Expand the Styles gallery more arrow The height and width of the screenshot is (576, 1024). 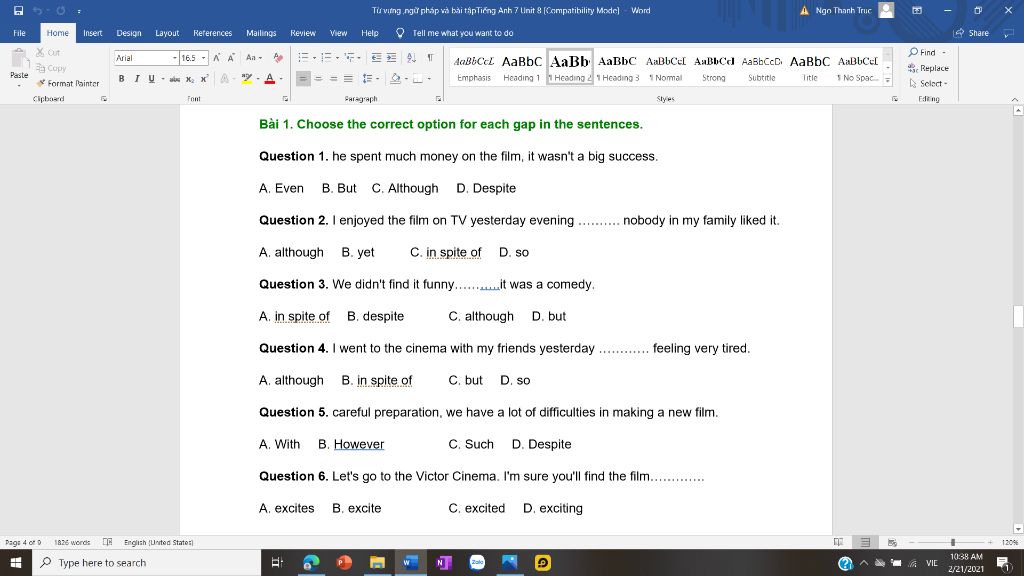[888, 80]
